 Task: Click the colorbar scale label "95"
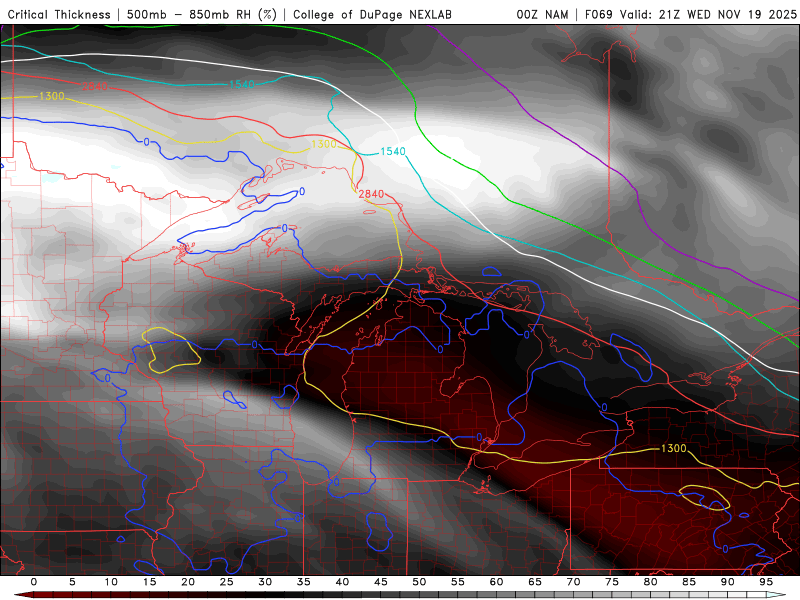(766, 582)
